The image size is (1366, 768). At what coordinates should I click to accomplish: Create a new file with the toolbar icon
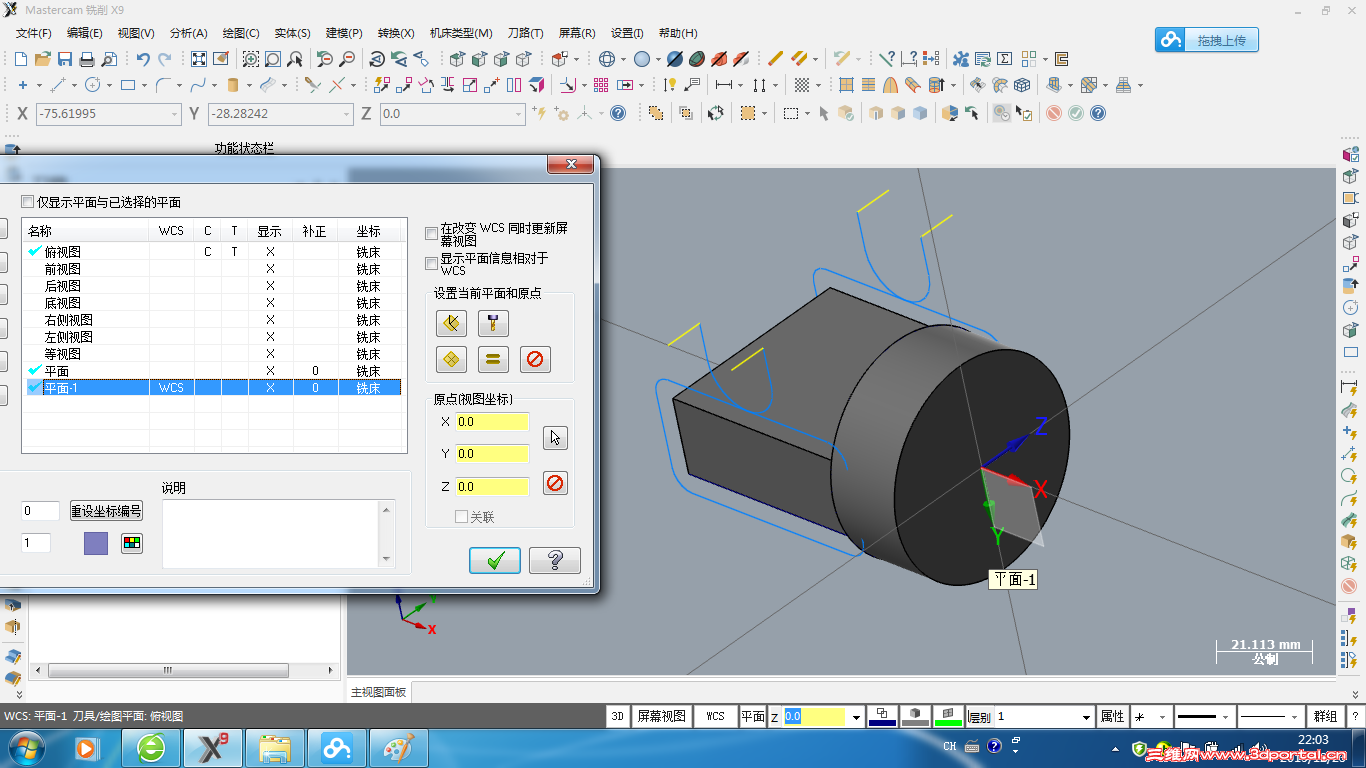click(x=21, y=59)
